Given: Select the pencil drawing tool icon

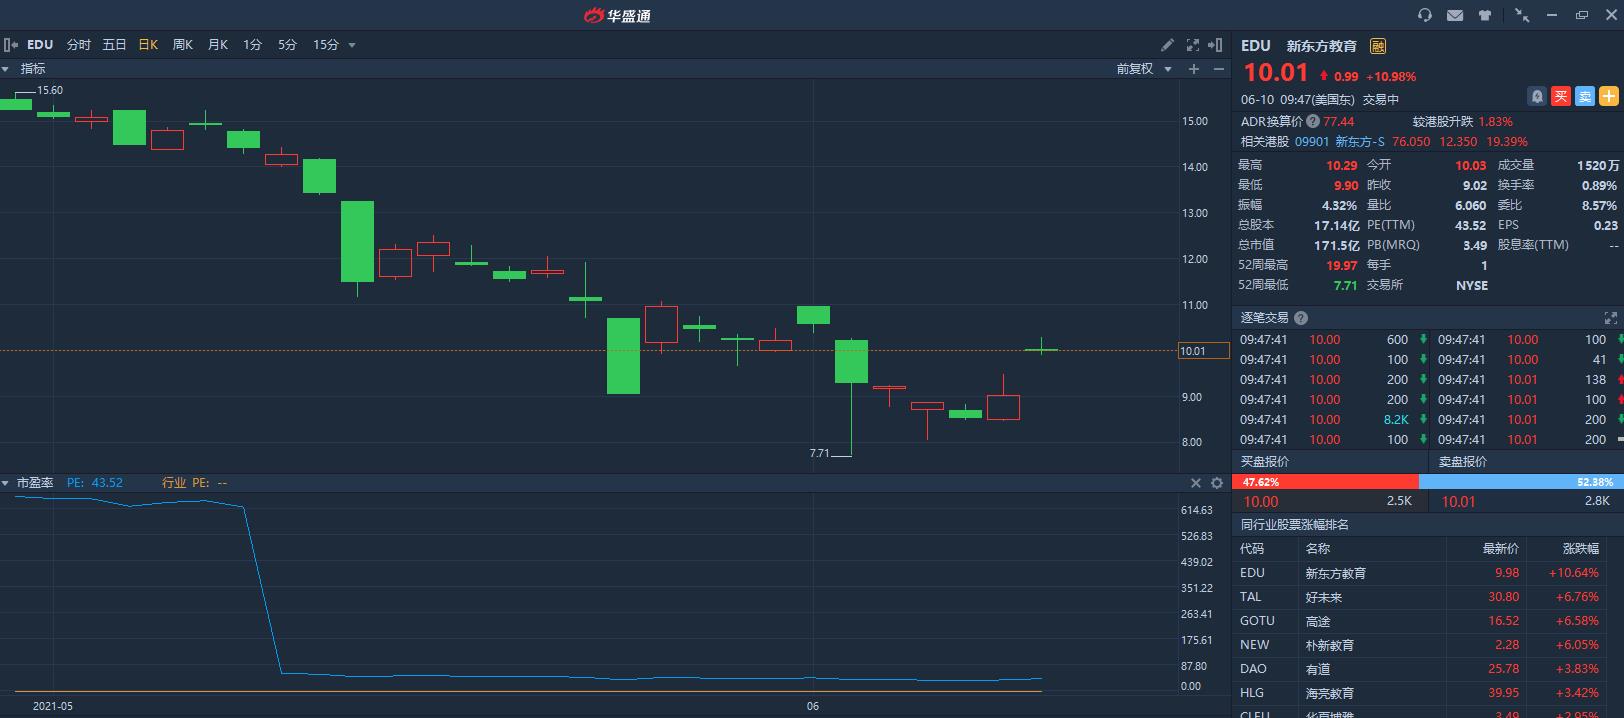Looking at the screenshot, I should [x=1167, y=45].
